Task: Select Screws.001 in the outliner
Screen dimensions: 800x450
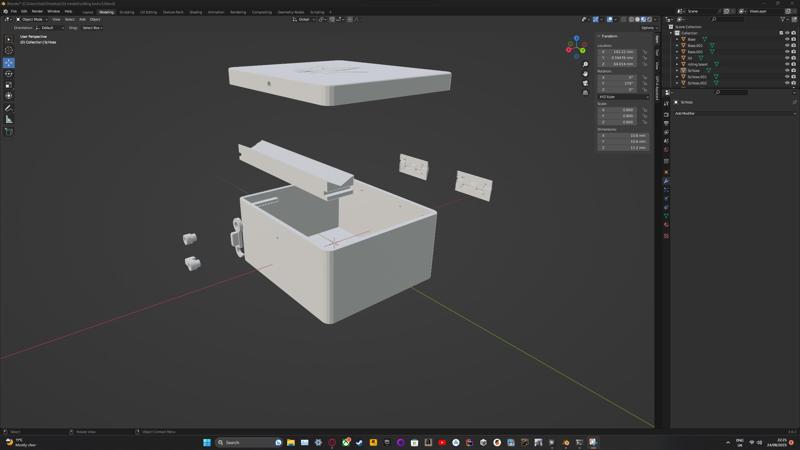Action: point(697,77)
